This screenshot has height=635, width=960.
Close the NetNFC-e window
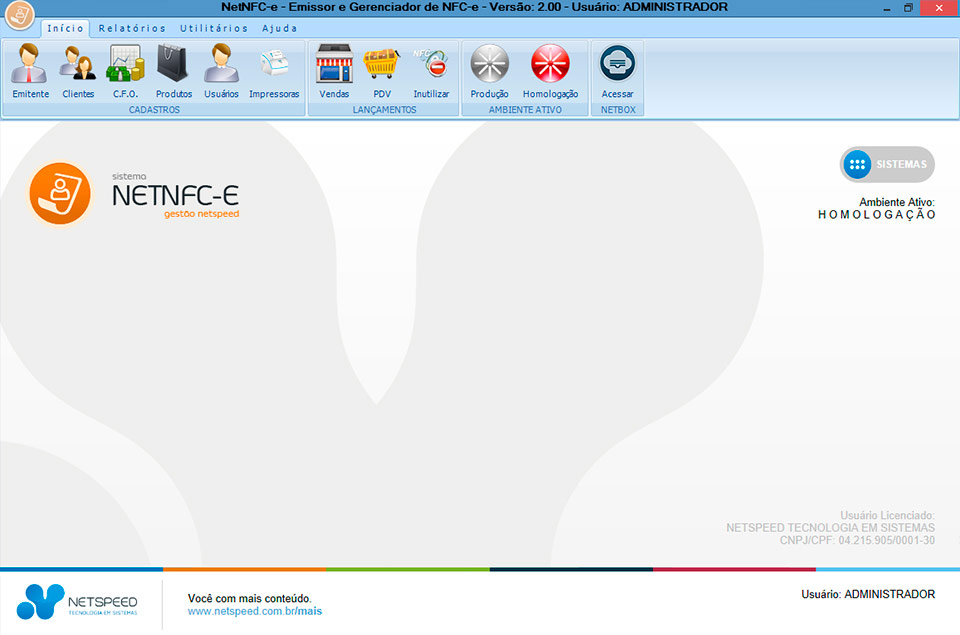939,8
